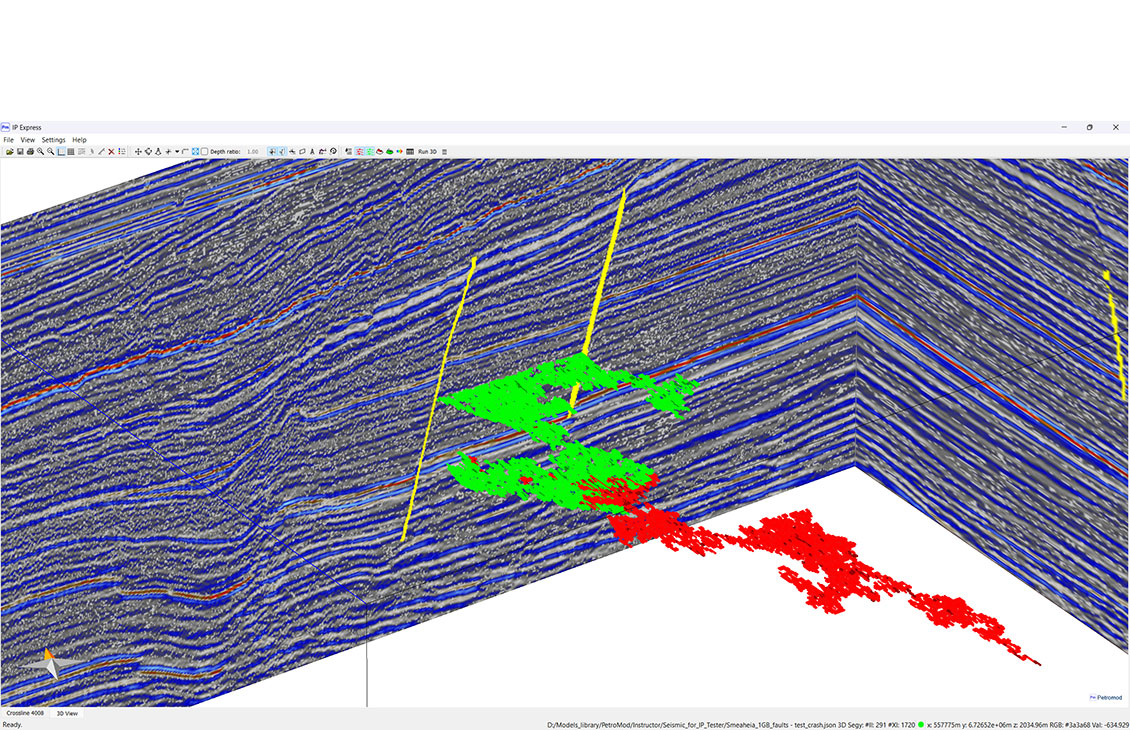Select the Zoom In magnifier tool
This screenshot has width=1130, height=730.
click(x=40, y=151)
